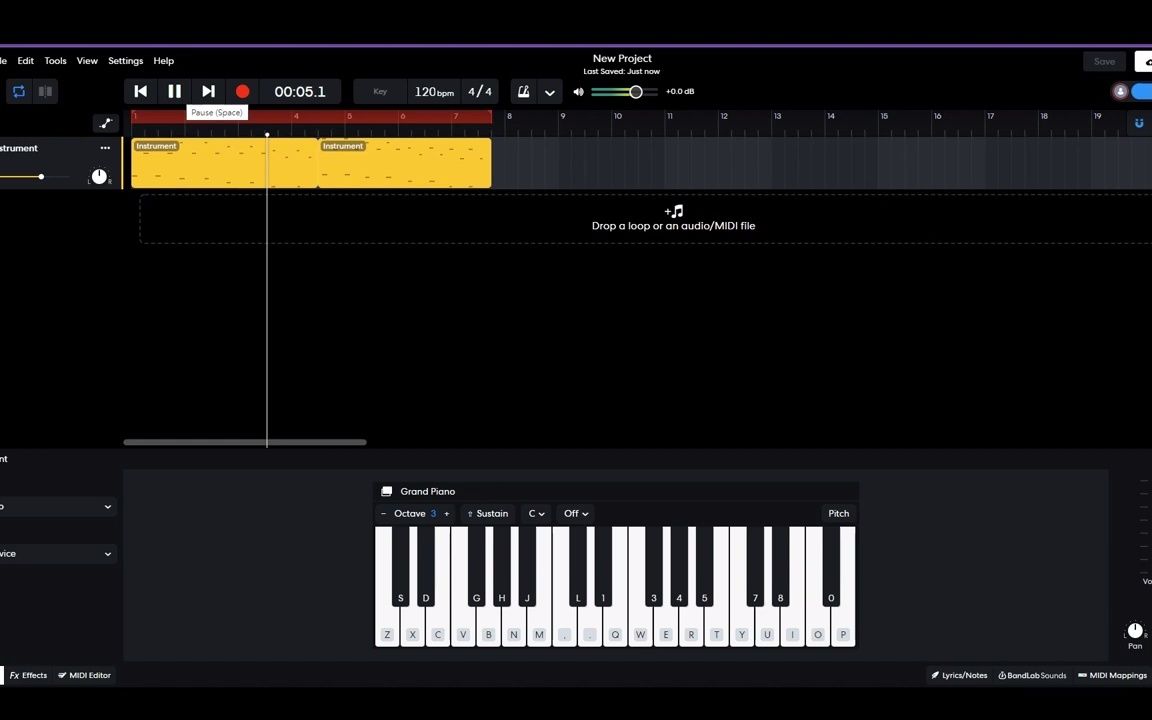Open Lyrics/Notes from the bottom bar

[959, 675]
